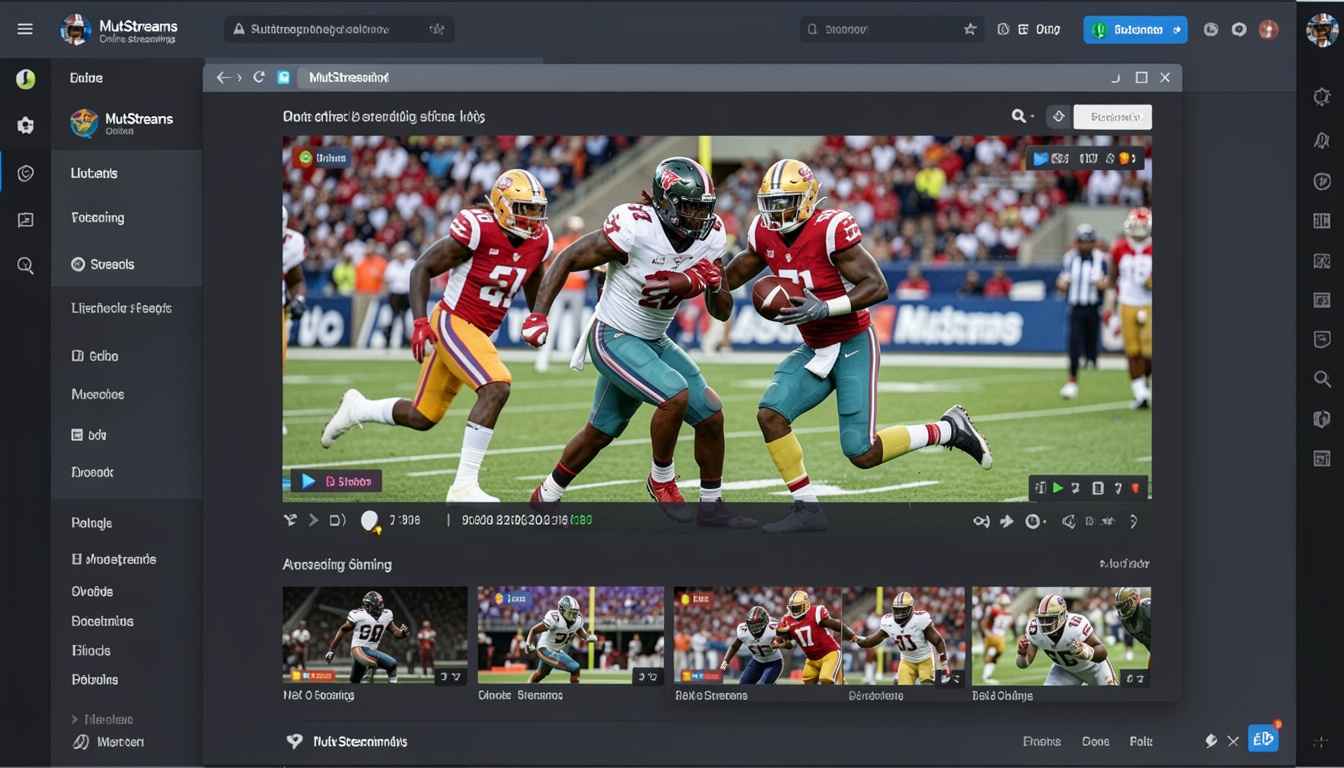The image size is (1344, 768).
Task: Open the first stream thumbnail numbered 80
Action: coord(375,636)
